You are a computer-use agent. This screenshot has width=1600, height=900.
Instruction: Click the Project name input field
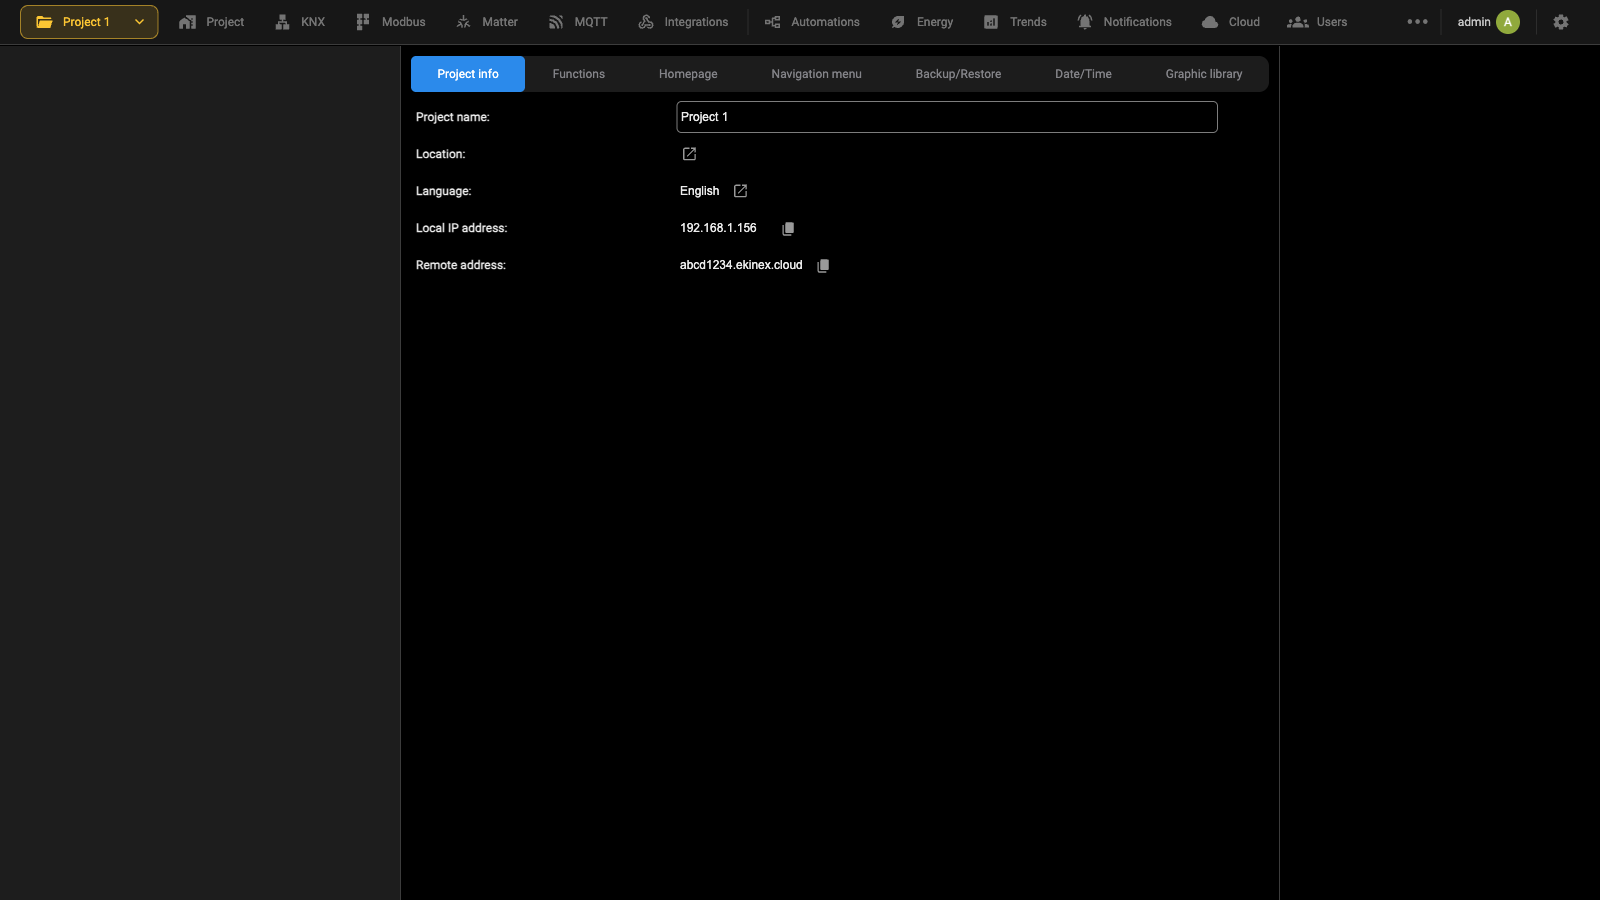pyautogui.click(x=947, y=117)
